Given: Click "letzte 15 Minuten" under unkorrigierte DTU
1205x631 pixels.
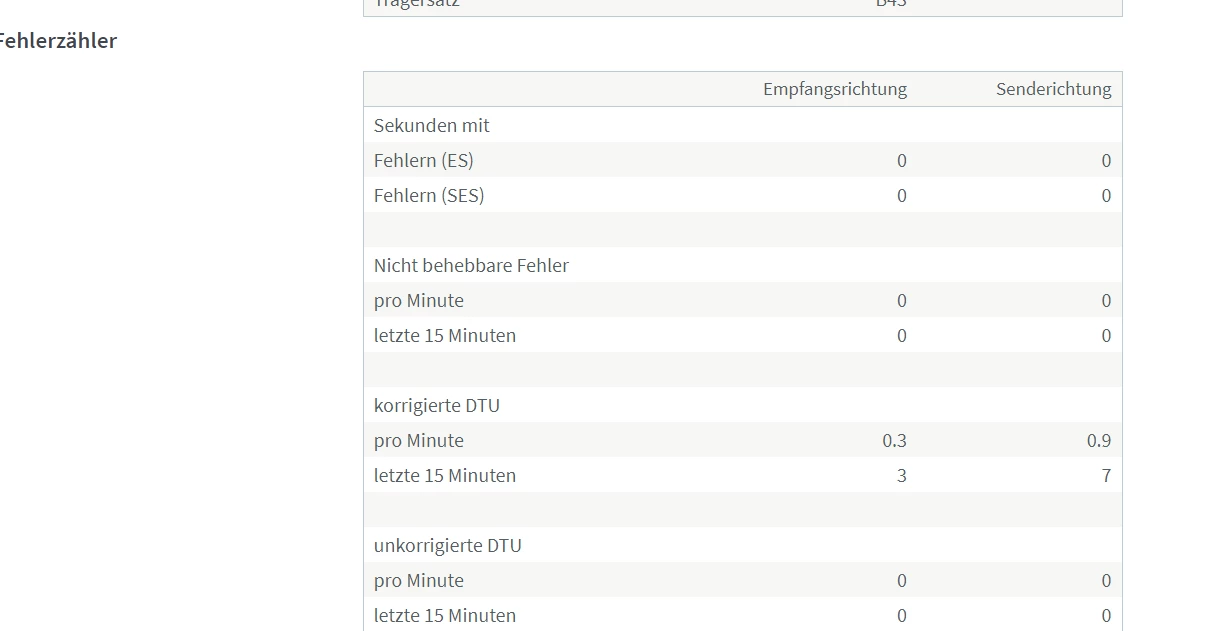Looking at the screenshot, I should click(x=444, y=615).
